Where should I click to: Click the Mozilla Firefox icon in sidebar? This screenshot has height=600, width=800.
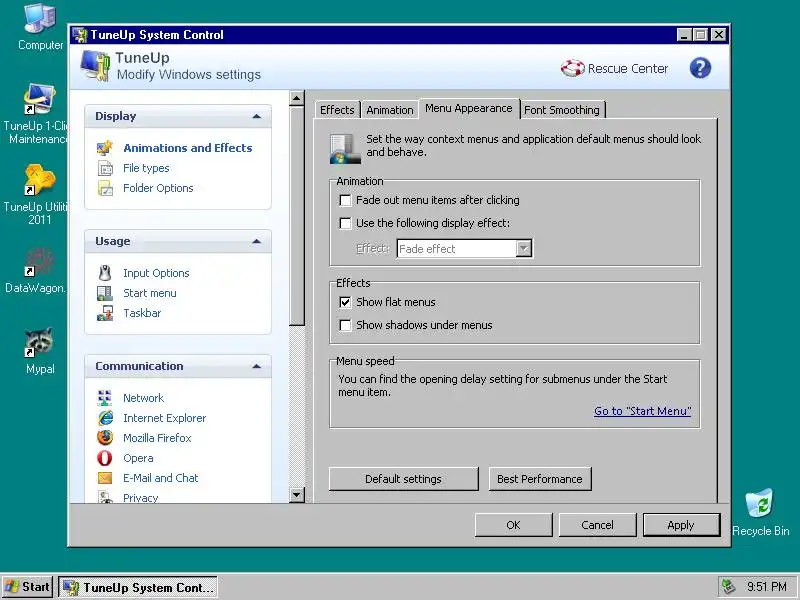tap(105, 438)
